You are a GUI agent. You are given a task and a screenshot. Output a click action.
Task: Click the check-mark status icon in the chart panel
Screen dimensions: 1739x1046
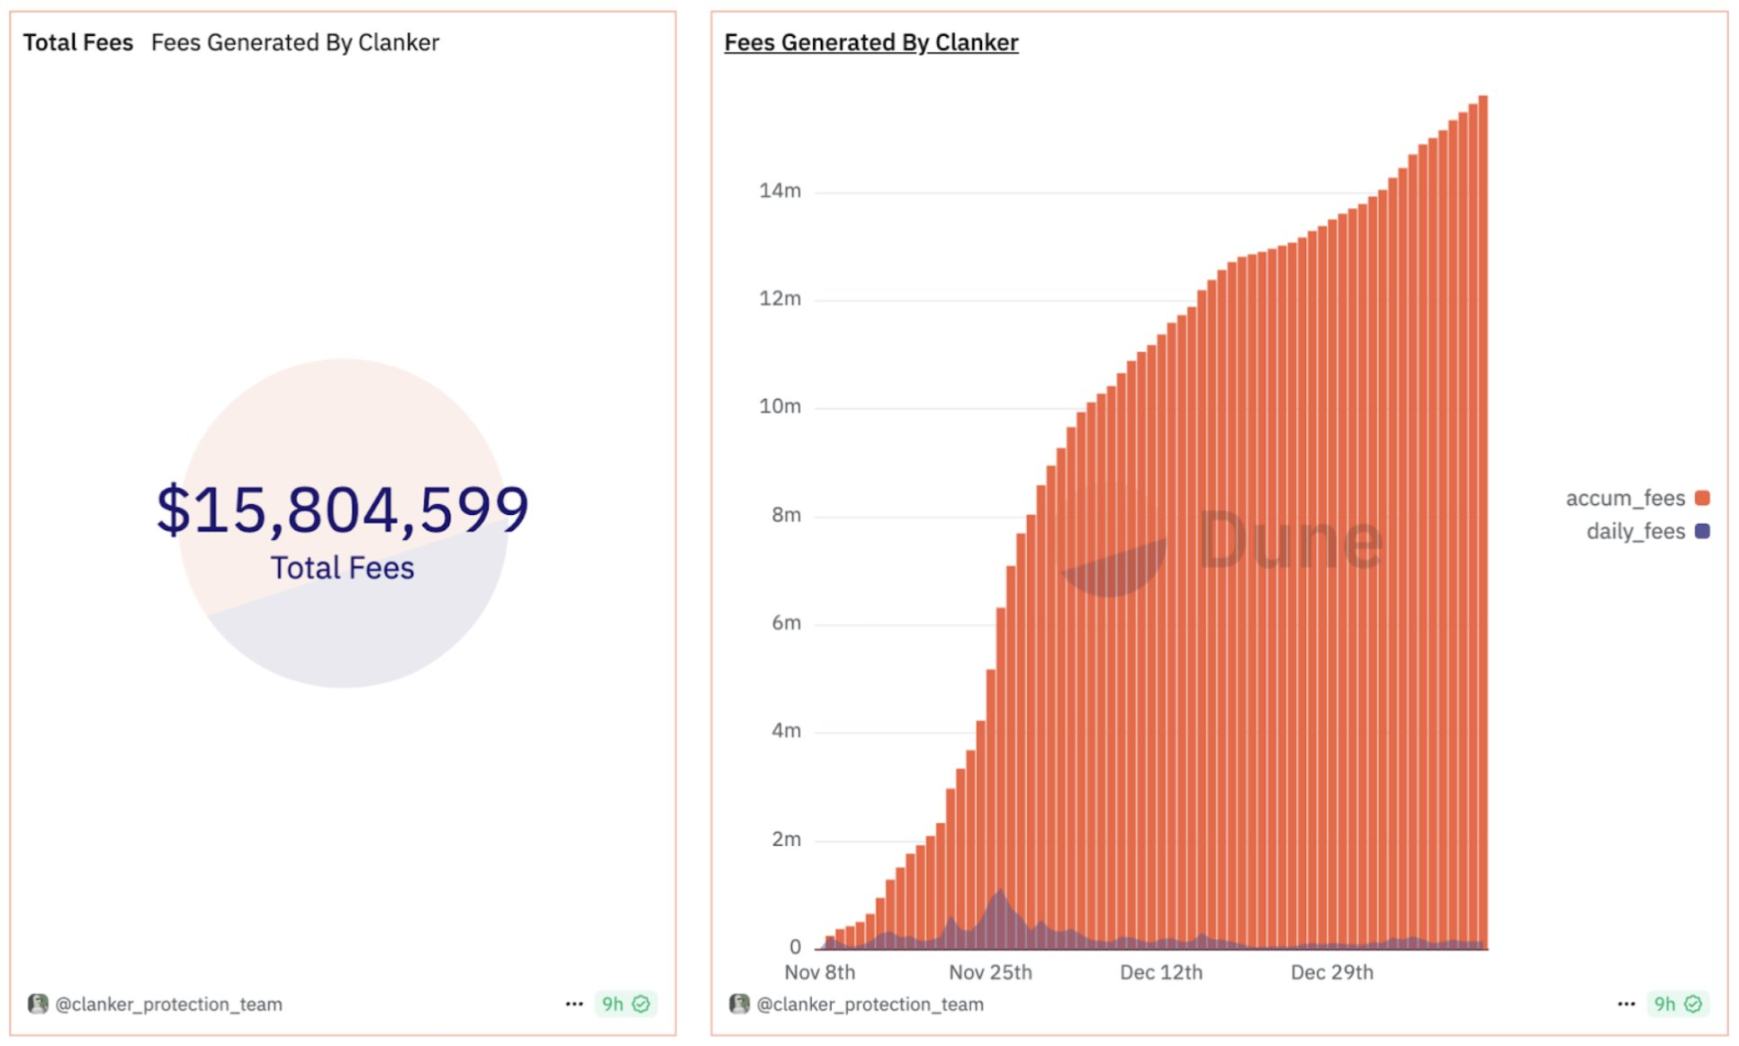pyautogui.click(x=1693, y=1004)
